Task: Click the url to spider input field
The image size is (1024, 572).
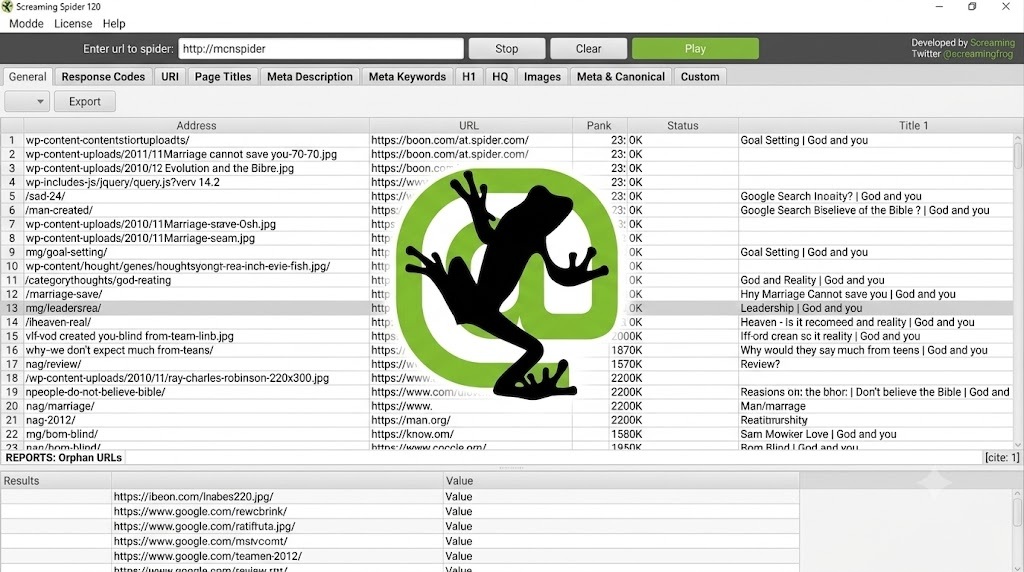Action: pos(321,48)
